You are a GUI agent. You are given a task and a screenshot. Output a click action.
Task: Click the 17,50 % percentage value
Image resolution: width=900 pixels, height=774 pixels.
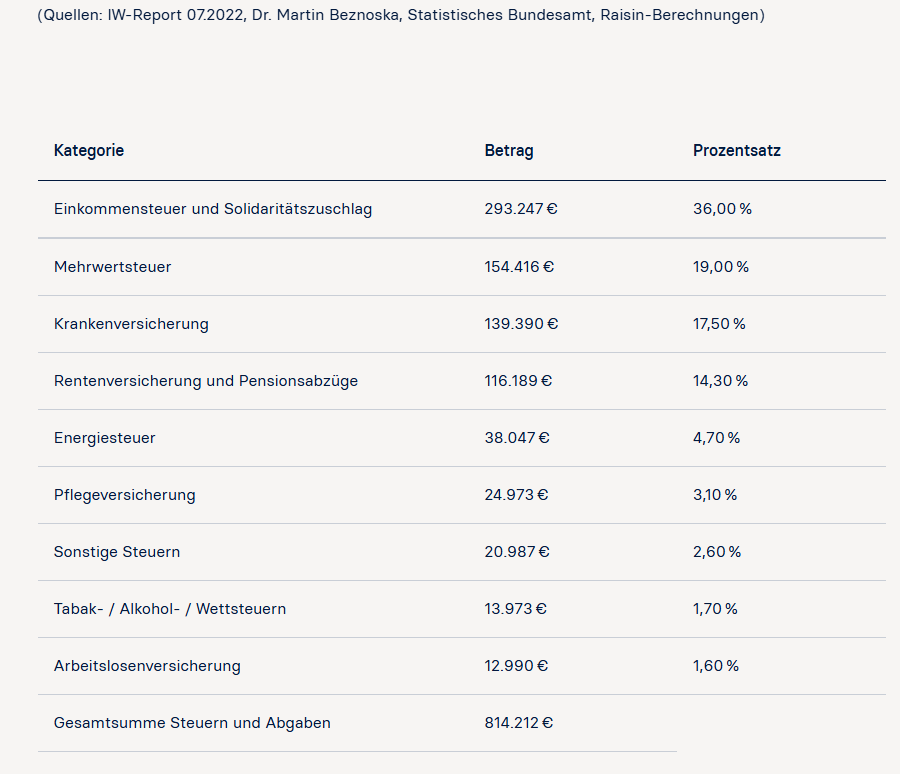pos(719,324)
